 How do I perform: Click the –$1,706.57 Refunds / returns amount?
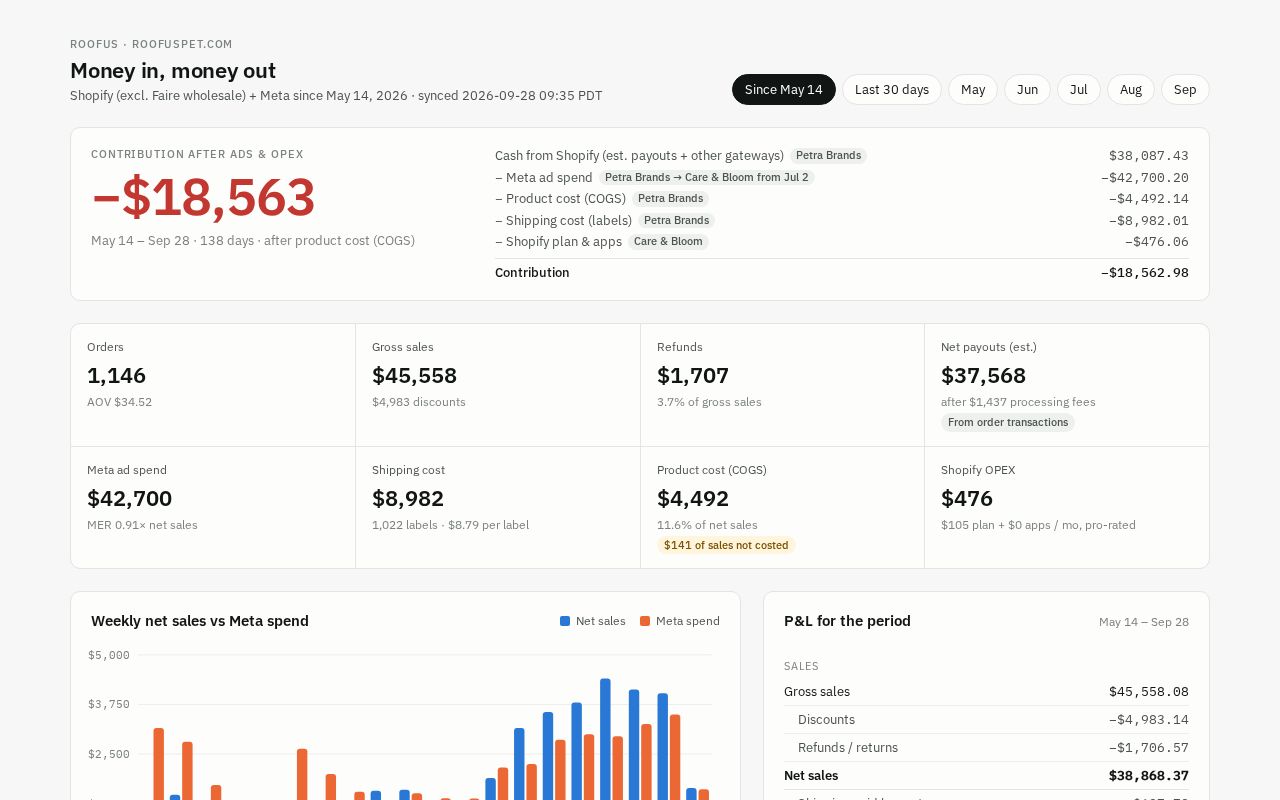[x=1148, y=748]
